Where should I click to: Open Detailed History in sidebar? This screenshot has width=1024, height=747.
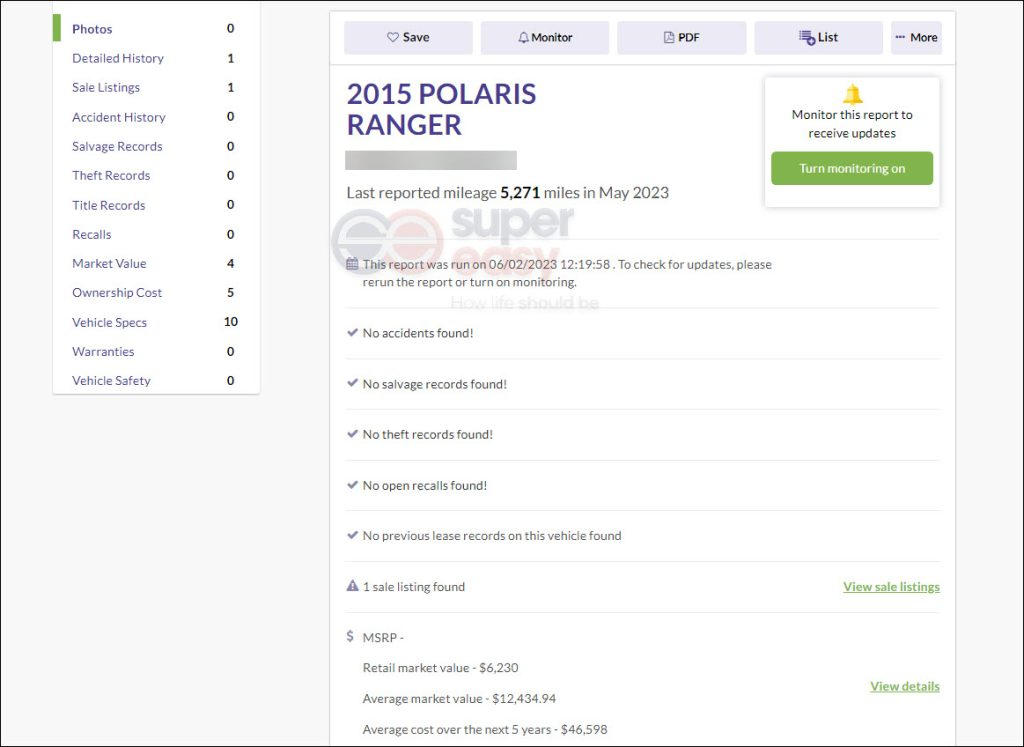pos(118,58)
